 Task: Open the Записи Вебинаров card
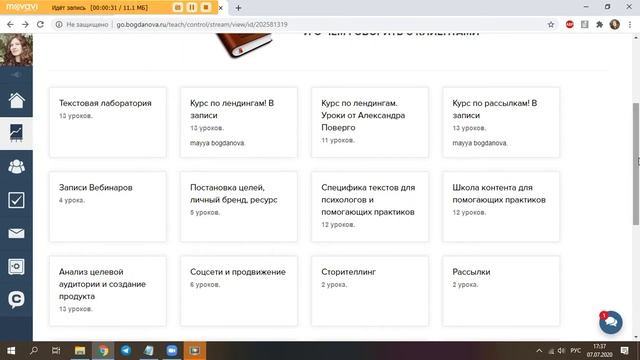pyautogui.click(x=108, y=207)
